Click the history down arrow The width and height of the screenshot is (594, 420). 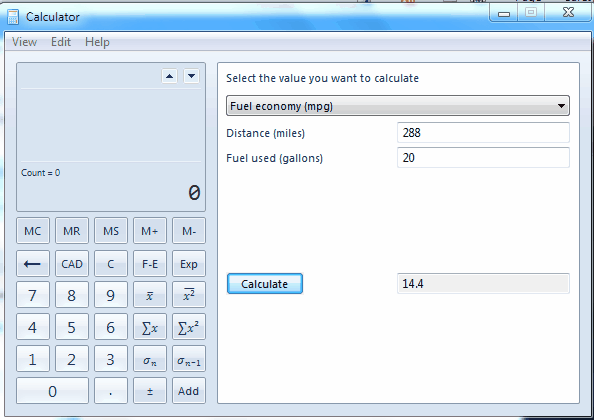[192, 76]
